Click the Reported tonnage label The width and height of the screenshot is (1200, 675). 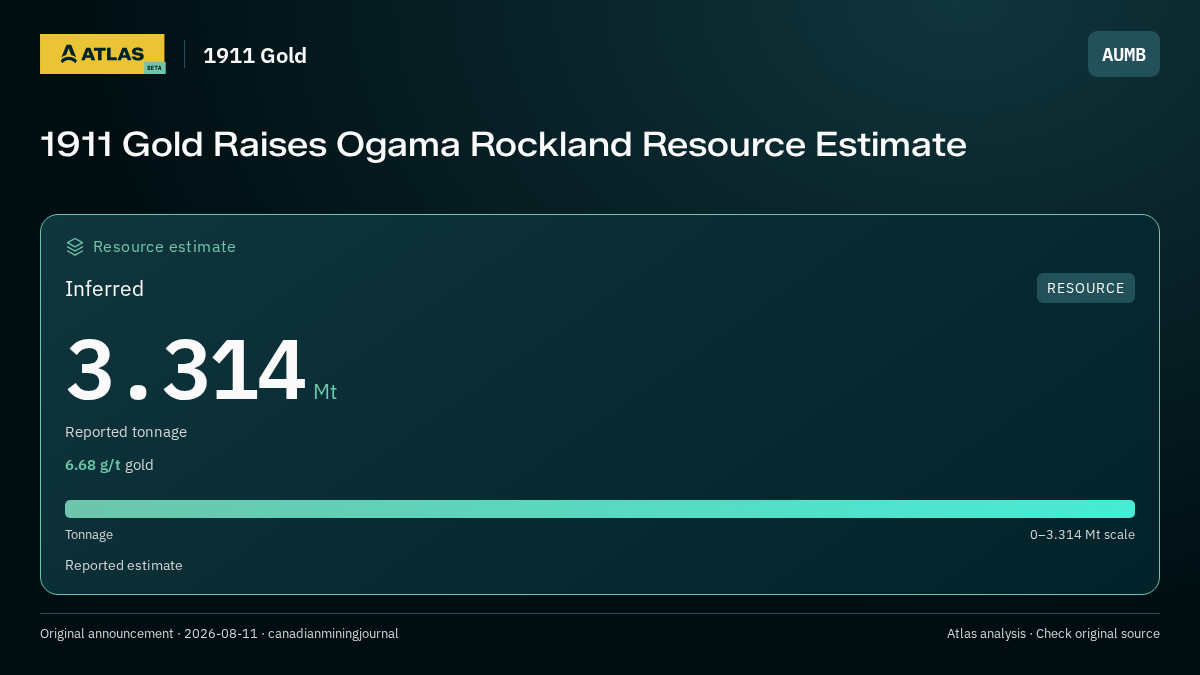tap(126, 432)
